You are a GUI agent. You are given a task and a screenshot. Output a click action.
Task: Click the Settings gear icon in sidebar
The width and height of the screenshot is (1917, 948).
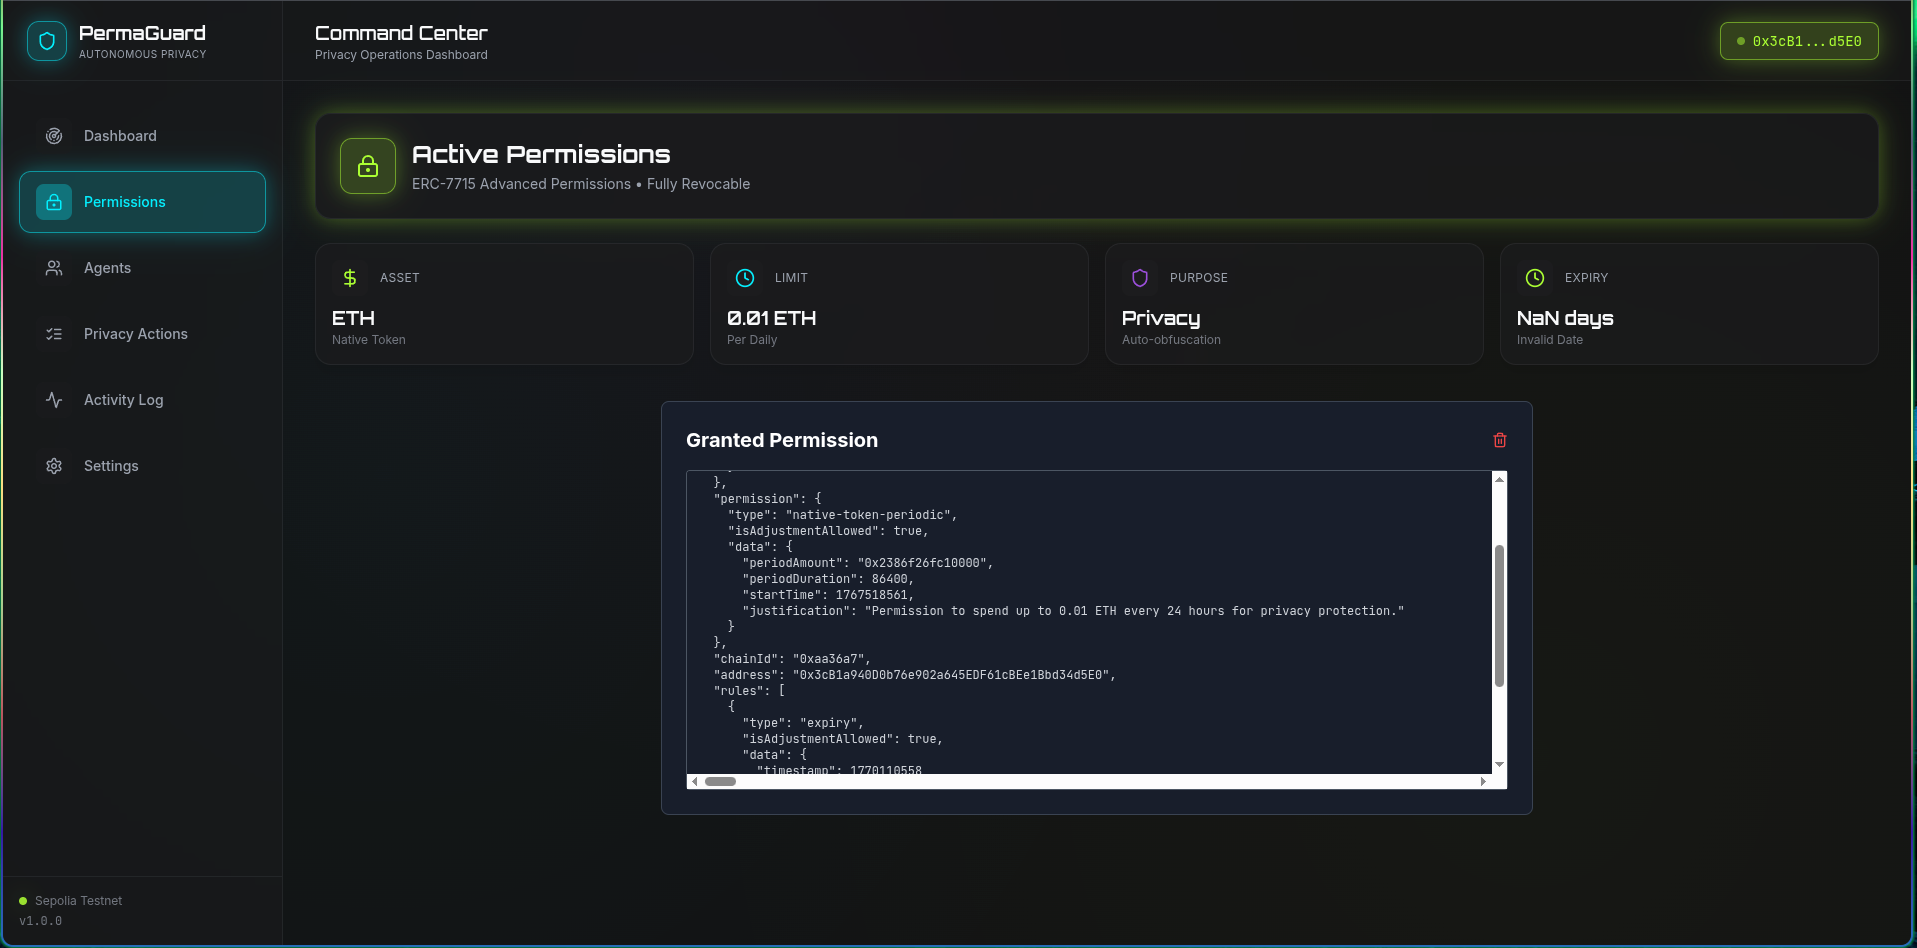point(54,466)
